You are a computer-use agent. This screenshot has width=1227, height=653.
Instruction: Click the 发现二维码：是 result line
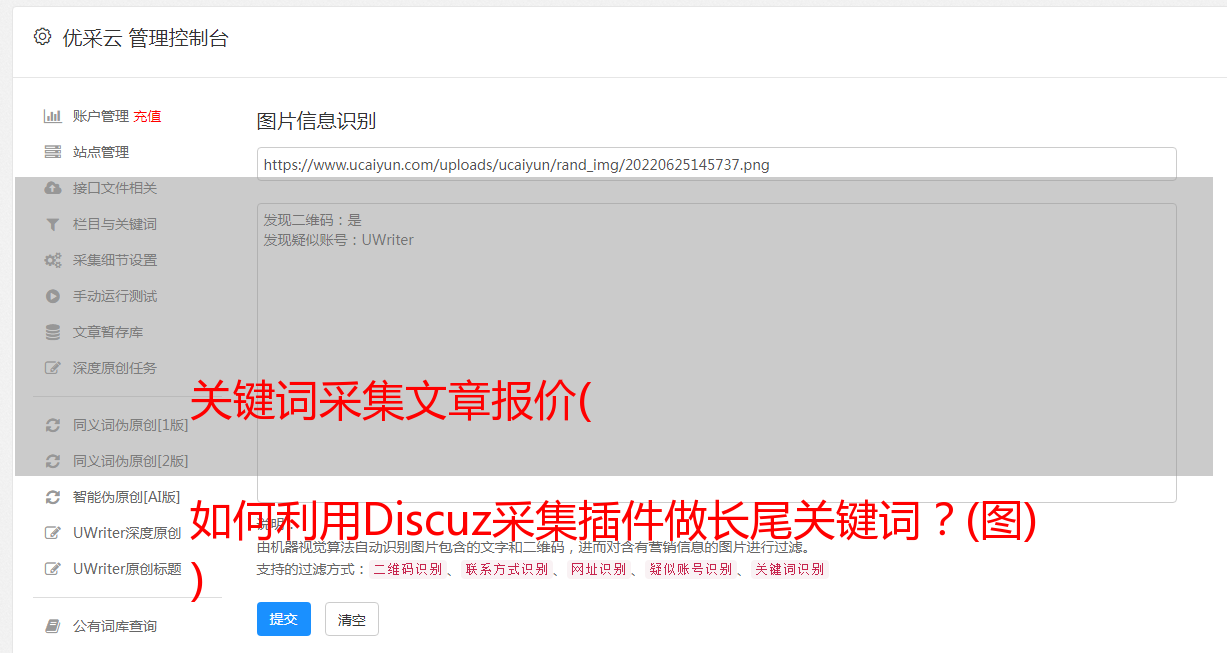pos(312,220)
